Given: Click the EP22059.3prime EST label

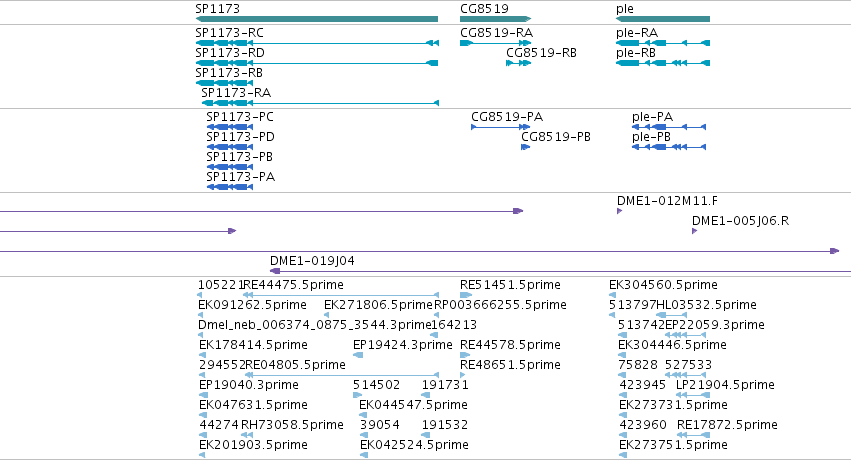Looking at the screenshot, I should pyautogui.click(x=715, y=325).
